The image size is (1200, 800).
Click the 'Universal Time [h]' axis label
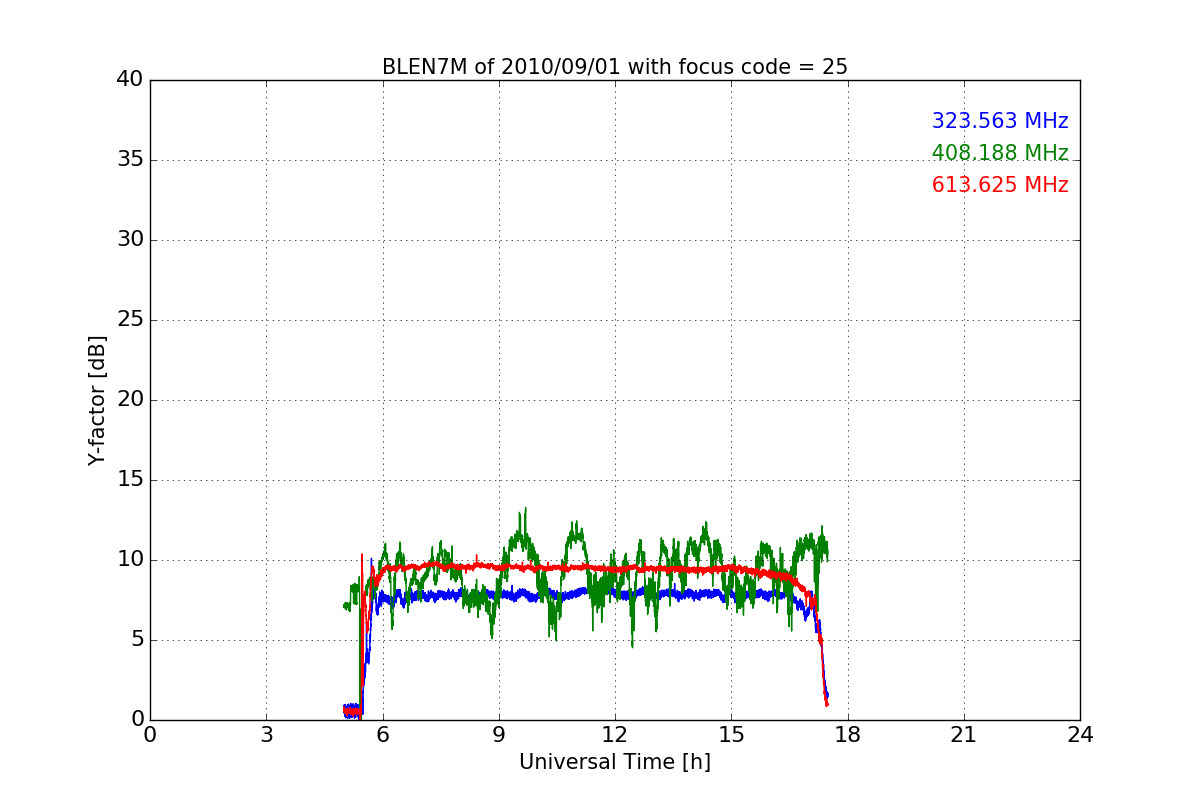614,762
